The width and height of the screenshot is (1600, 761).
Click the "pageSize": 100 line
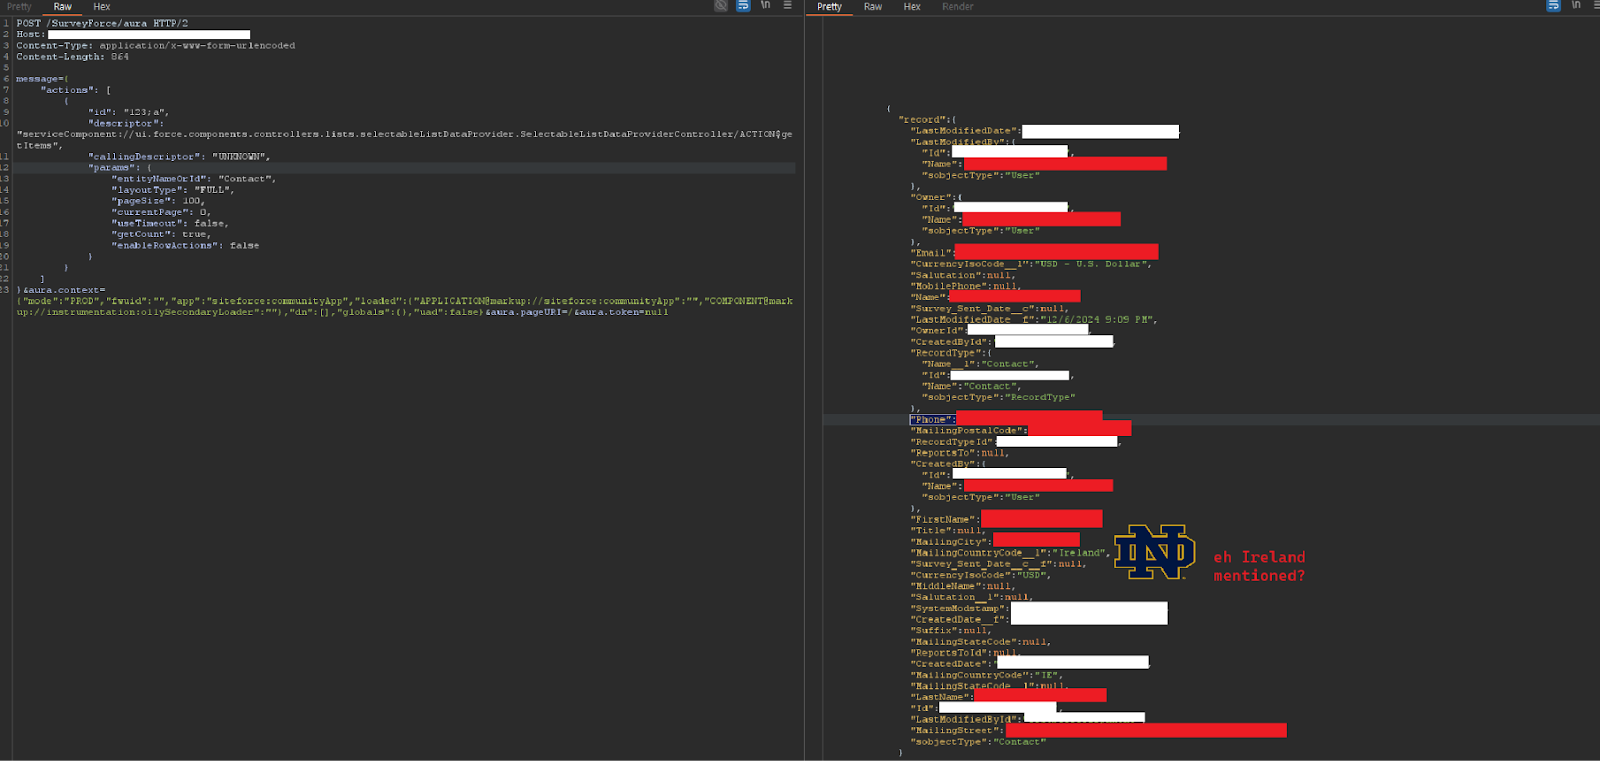pos(158,201)
